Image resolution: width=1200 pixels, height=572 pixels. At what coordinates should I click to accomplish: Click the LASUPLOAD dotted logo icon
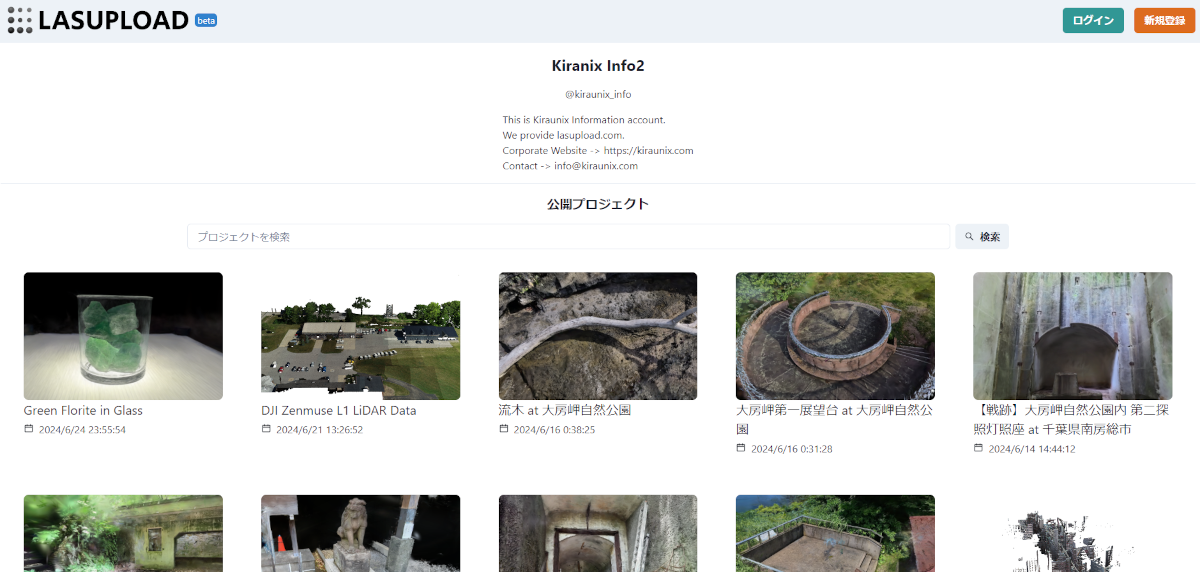pyautogui.click(x=20, y=20)
